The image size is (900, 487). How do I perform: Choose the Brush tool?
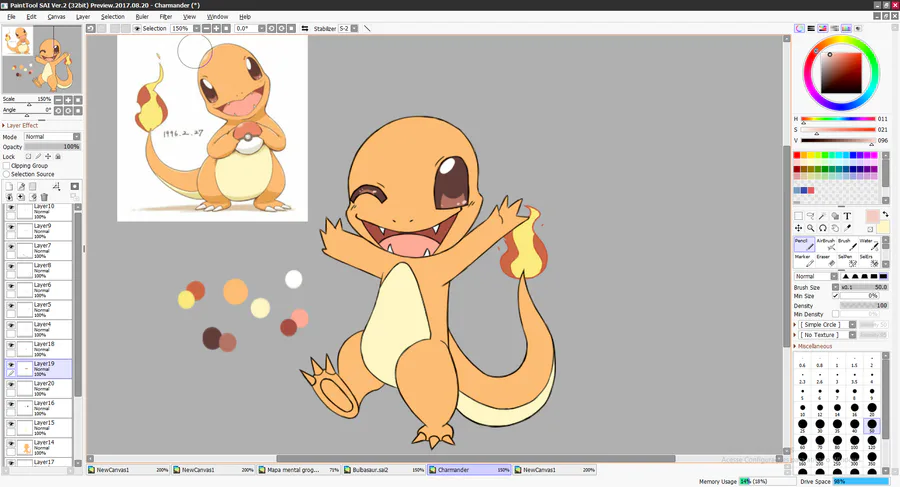point(847,244)
